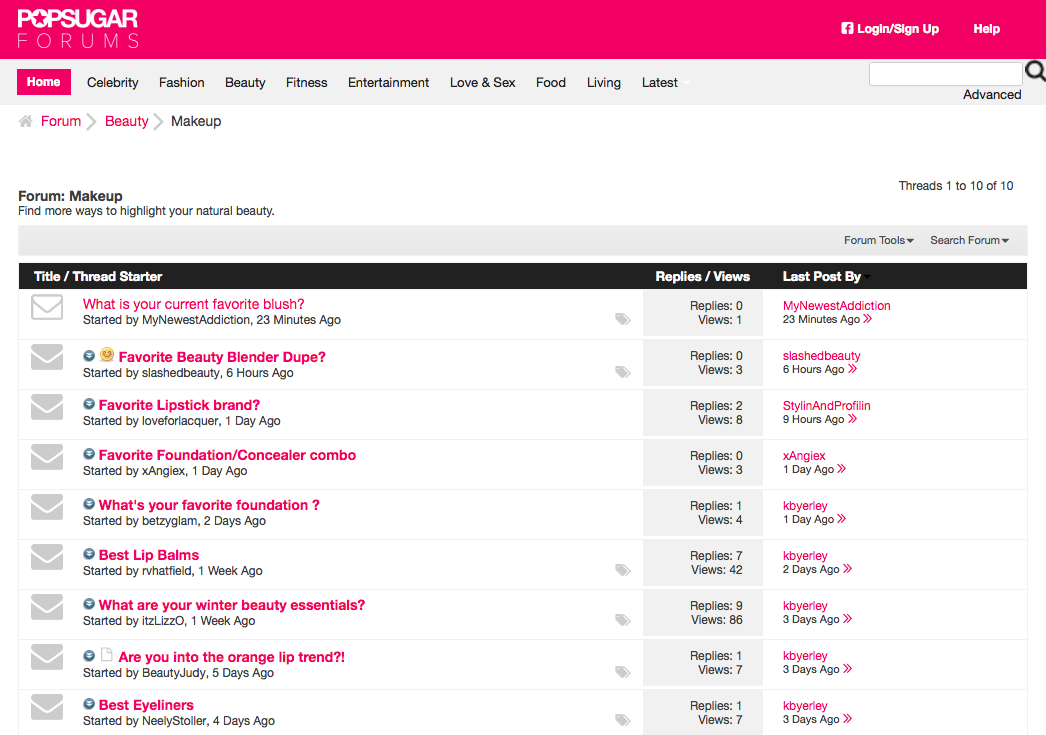Click go-to-last-post arrows beside 23 Minutes Ago

point(867,319)
